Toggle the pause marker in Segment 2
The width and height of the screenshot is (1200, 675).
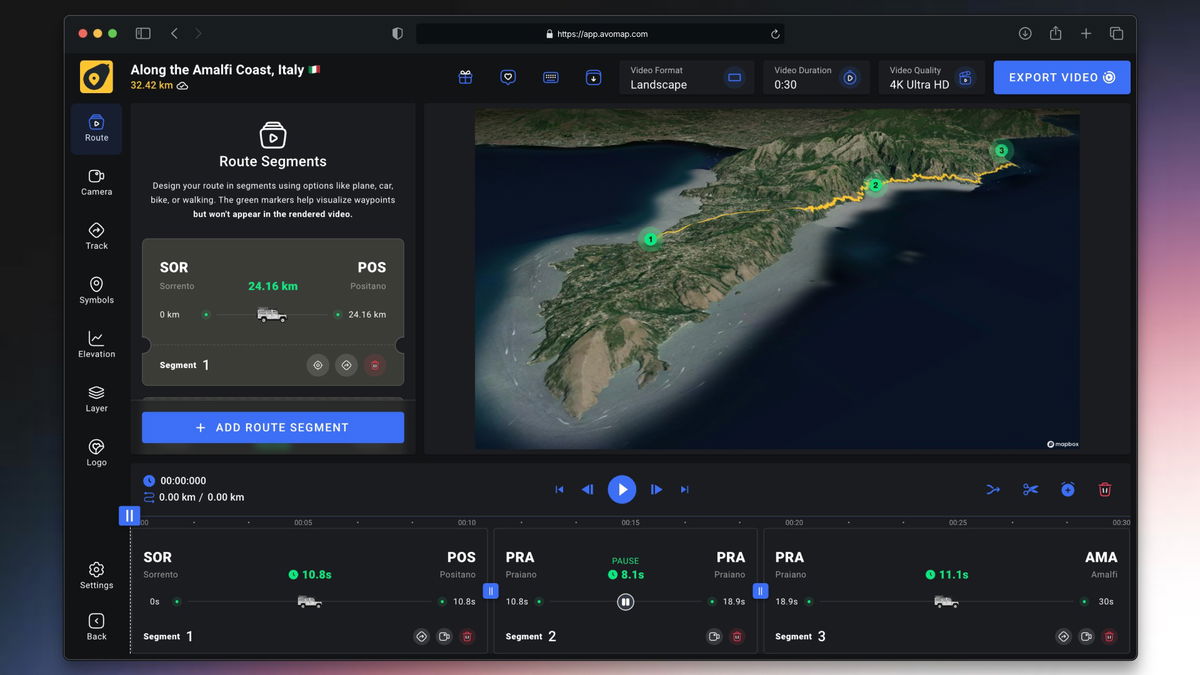(x=625, y=601)
